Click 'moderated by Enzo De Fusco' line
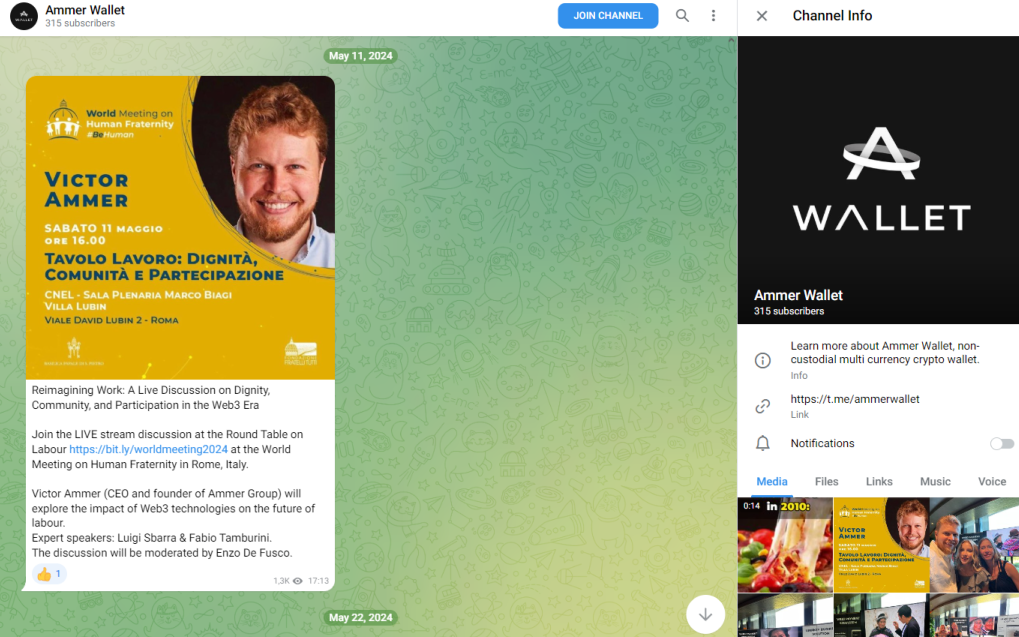The height and width of the screenshot is (637, 1019). [x=162, y=553]
